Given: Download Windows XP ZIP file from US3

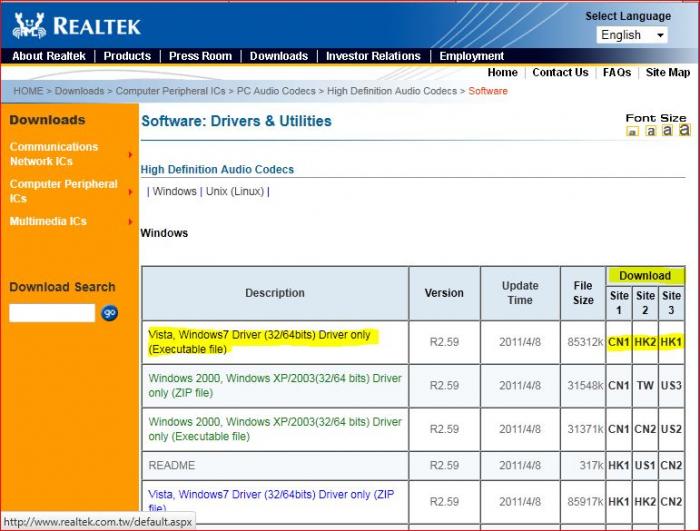Looking at the screenshot, I should pos(671,385).
